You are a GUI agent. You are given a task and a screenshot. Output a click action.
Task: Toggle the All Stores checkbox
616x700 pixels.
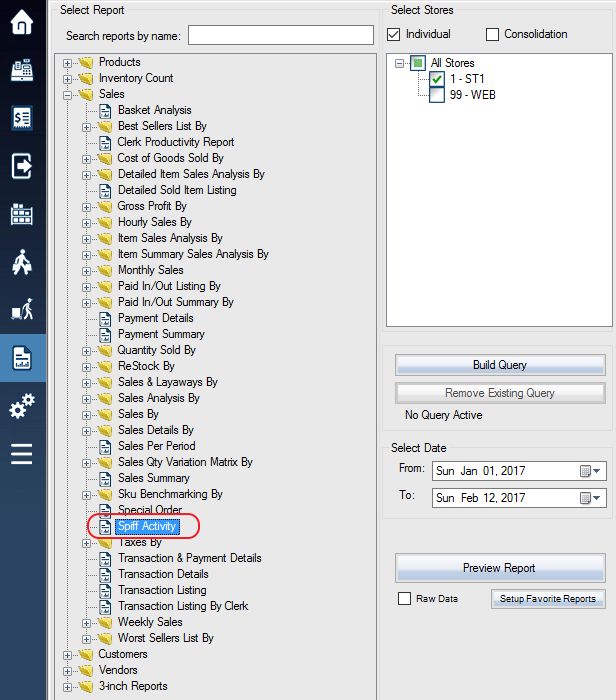coord(418,63)
